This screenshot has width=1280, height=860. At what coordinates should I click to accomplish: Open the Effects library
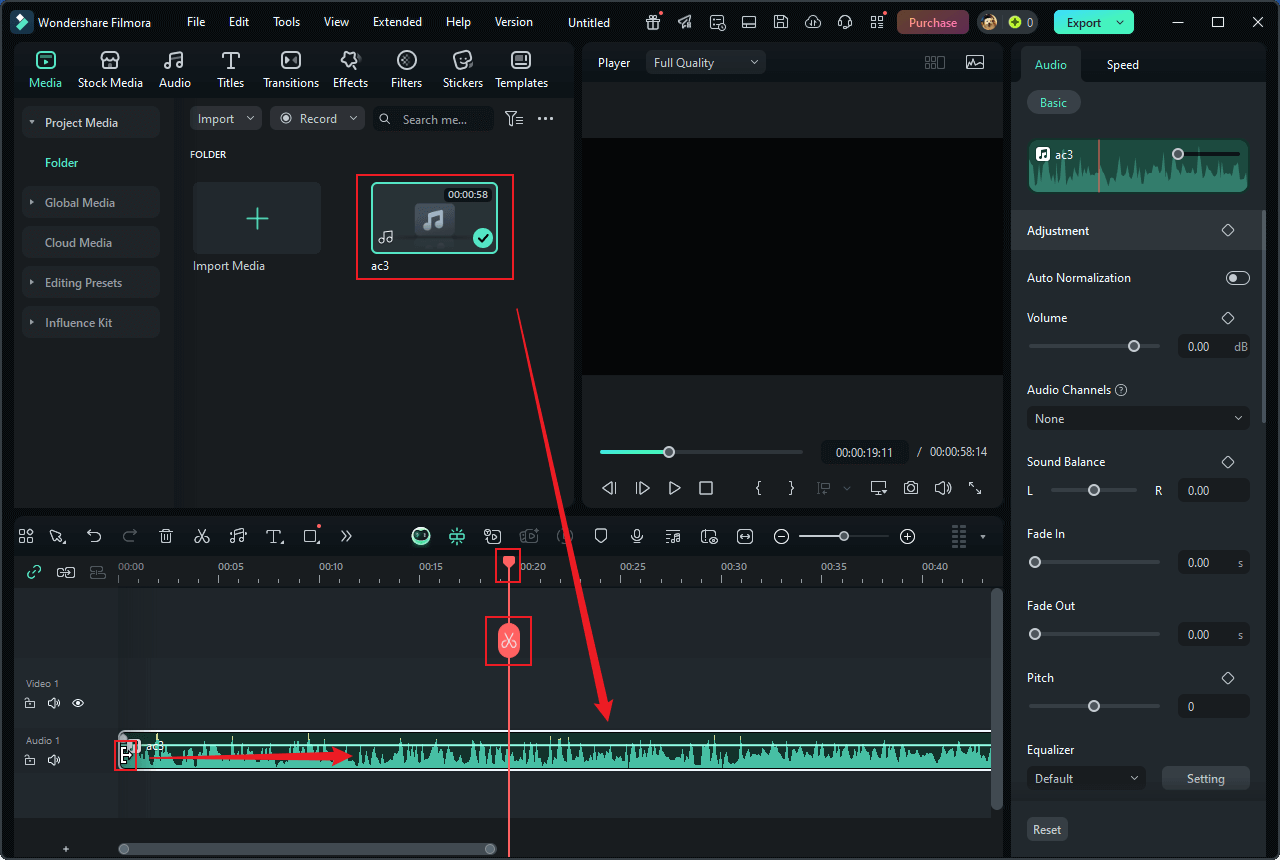click(350, 70)
